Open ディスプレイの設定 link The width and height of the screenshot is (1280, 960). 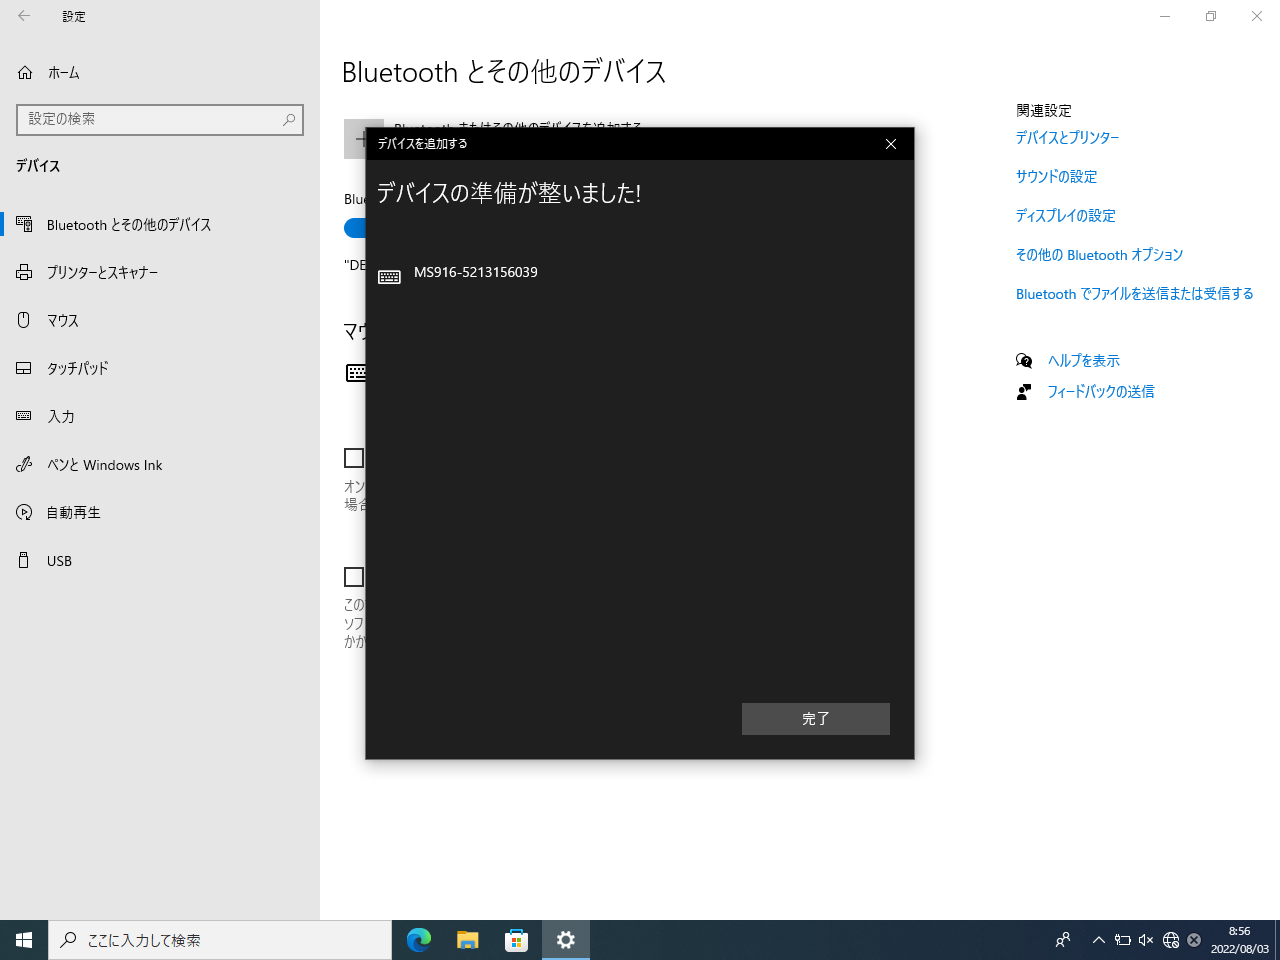(x=1066, y=216)
